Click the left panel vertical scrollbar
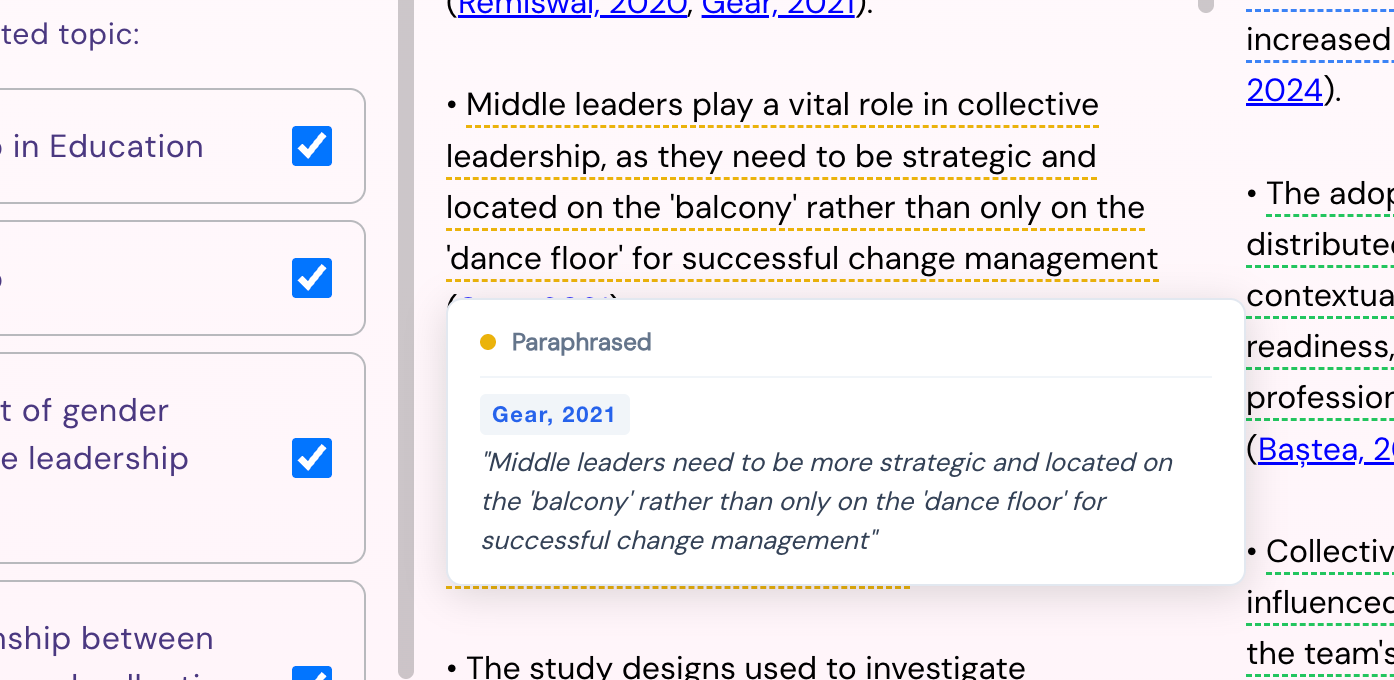The height and width of the screenshot is (680, 1394). coord(406,340)
